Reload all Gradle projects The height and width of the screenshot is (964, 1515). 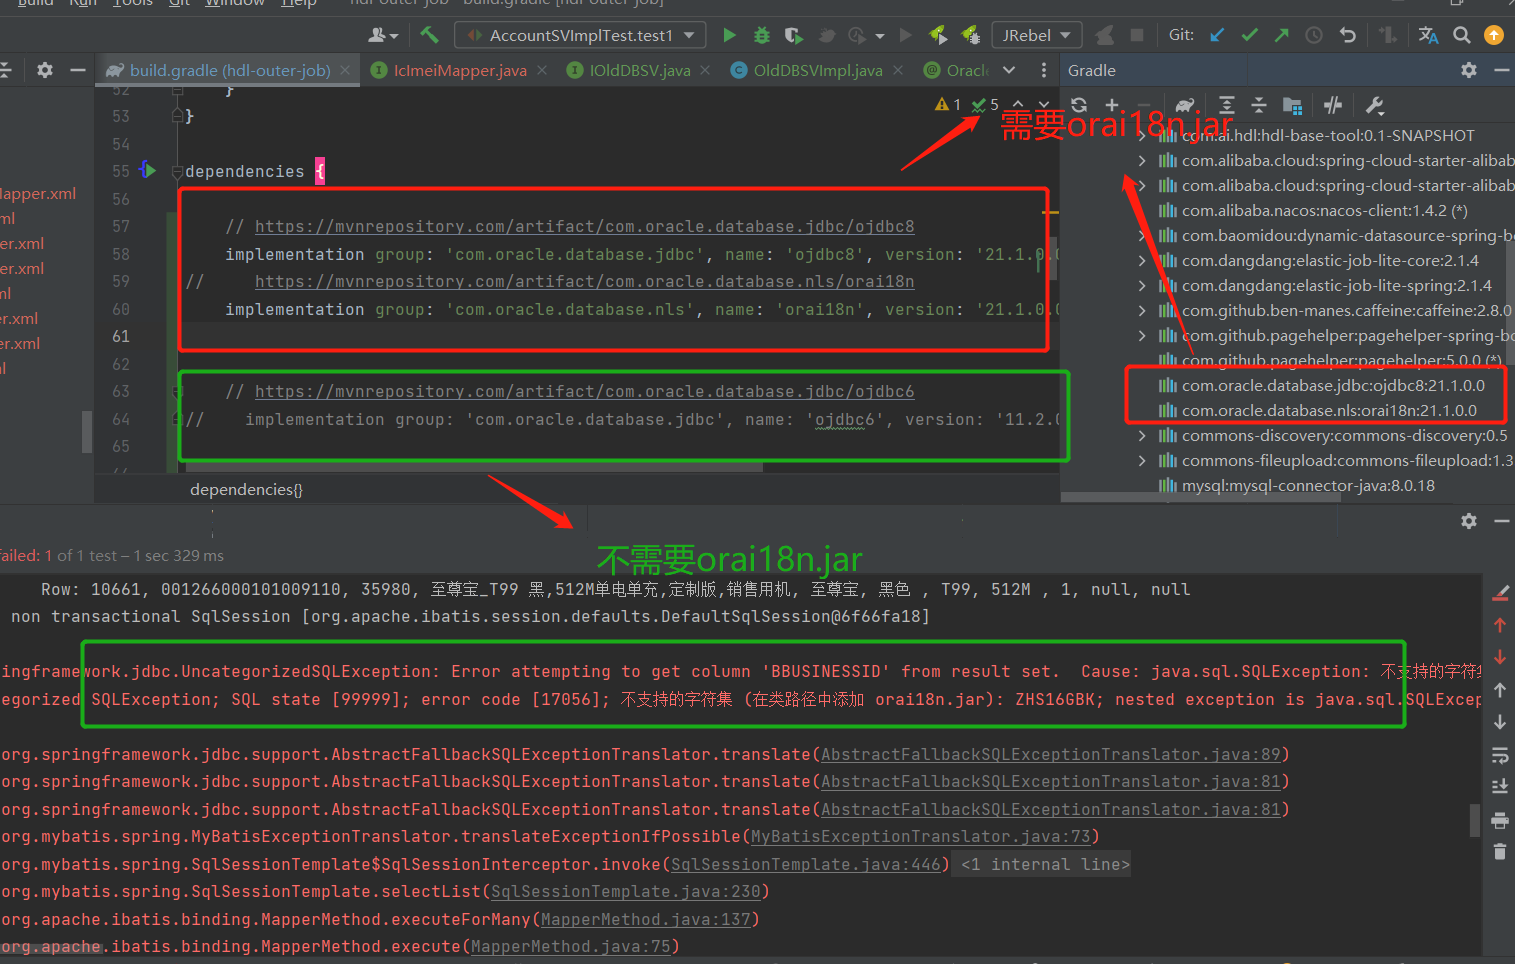click(1078, 105)
